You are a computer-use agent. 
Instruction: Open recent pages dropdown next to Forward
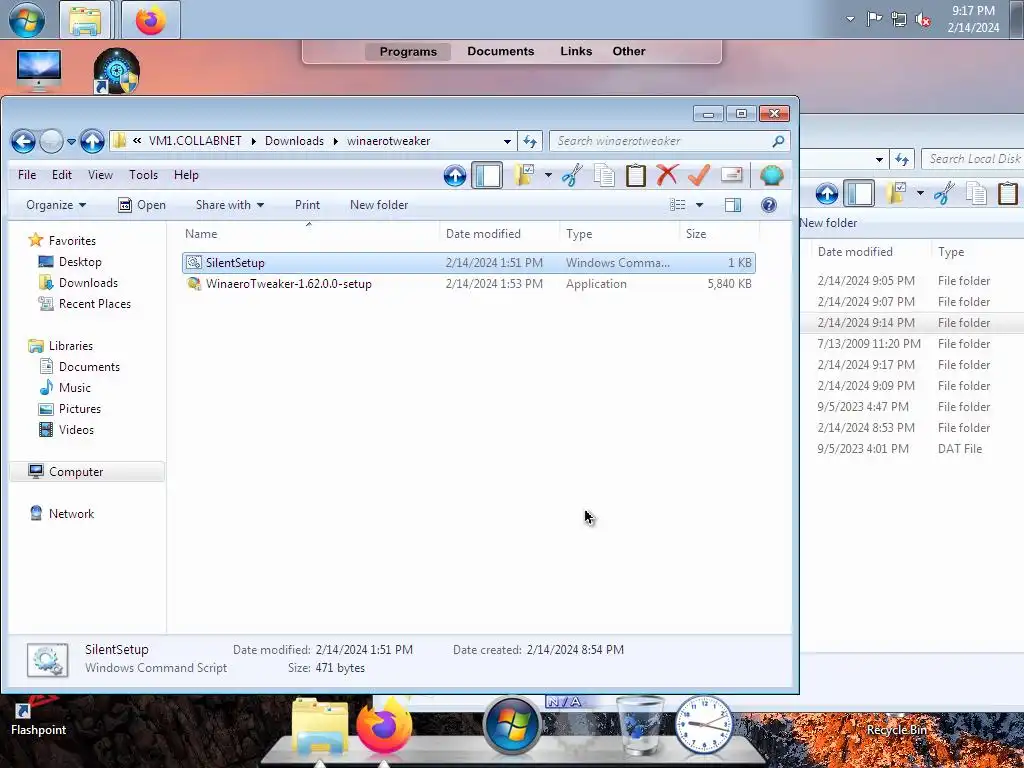coord(71,142)
